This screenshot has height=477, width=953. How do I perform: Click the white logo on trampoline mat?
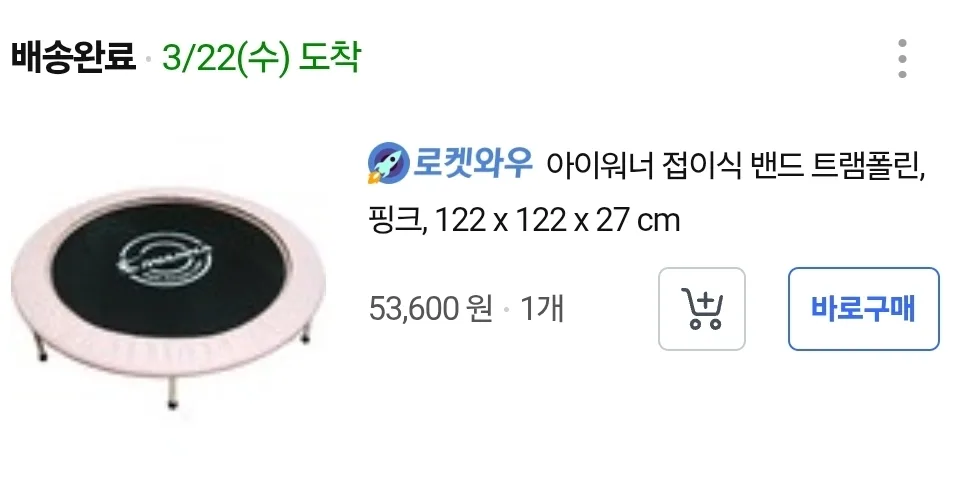click(x=165, y=260)
